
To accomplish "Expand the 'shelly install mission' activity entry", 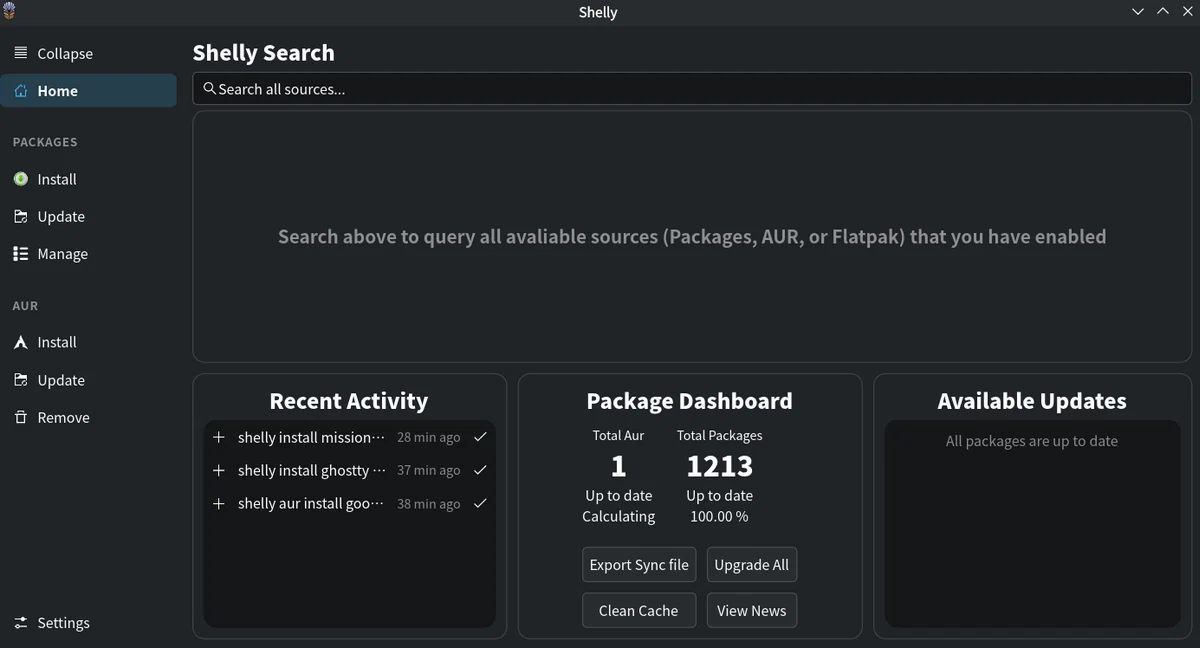I will click(219, 437).
